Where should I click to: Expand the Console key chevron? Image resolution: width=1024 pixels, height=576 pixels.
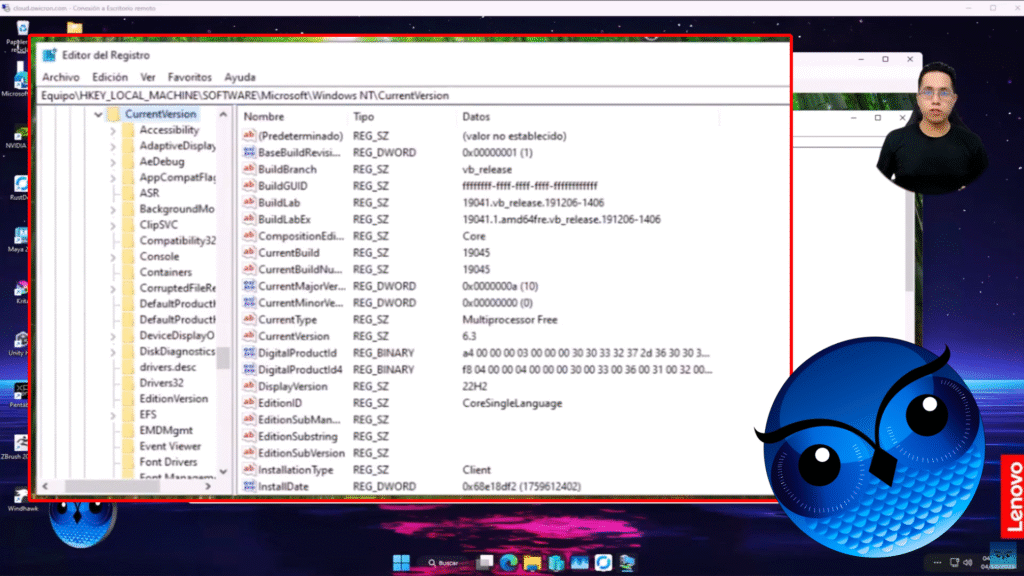click(113, 257)
